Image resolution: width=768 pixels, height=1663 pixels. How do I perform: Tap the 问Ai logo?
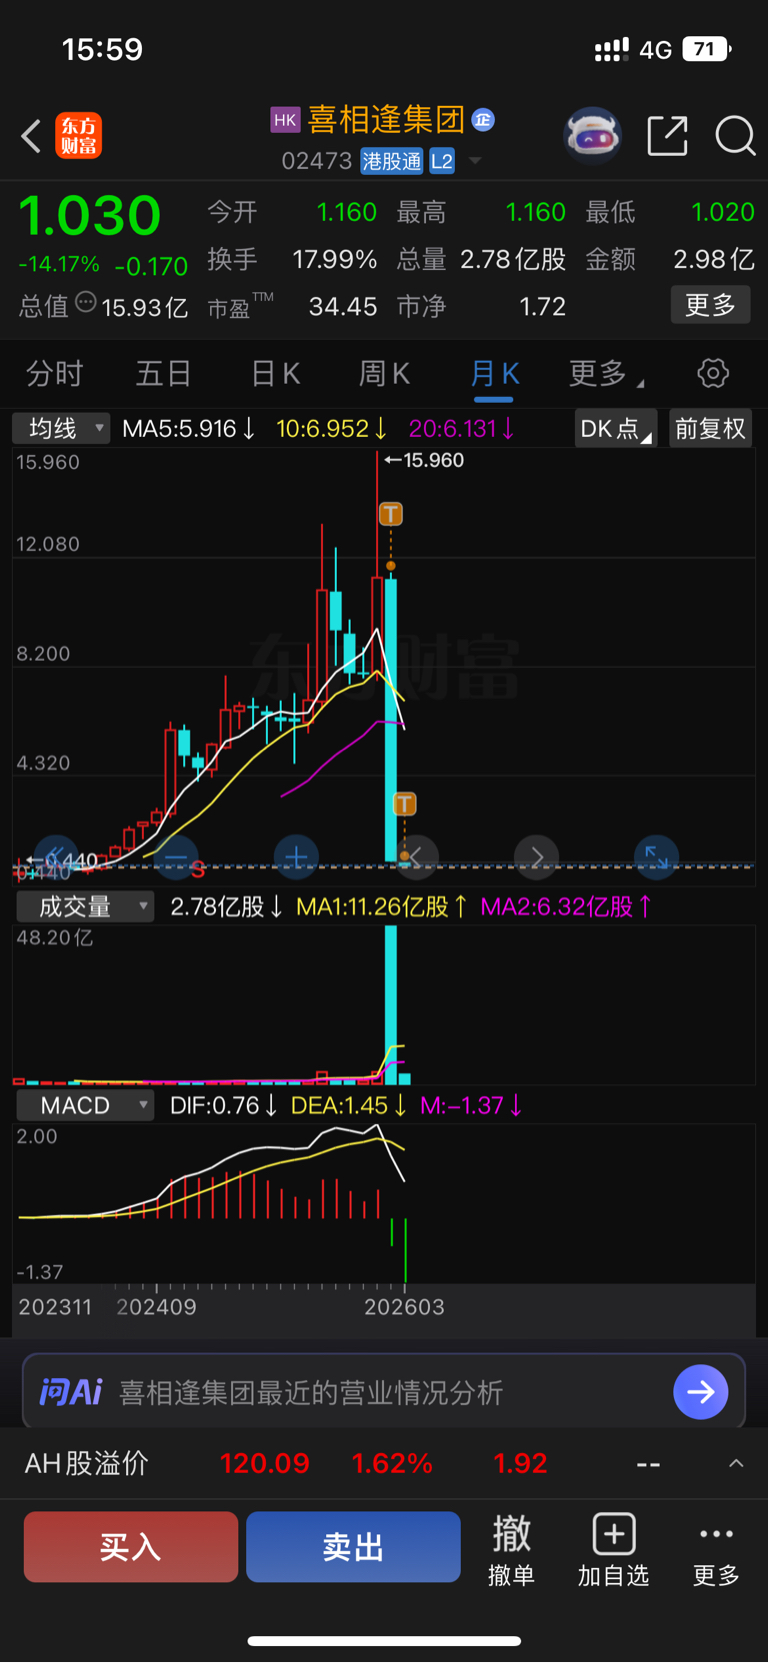(x=70, y=1392)
